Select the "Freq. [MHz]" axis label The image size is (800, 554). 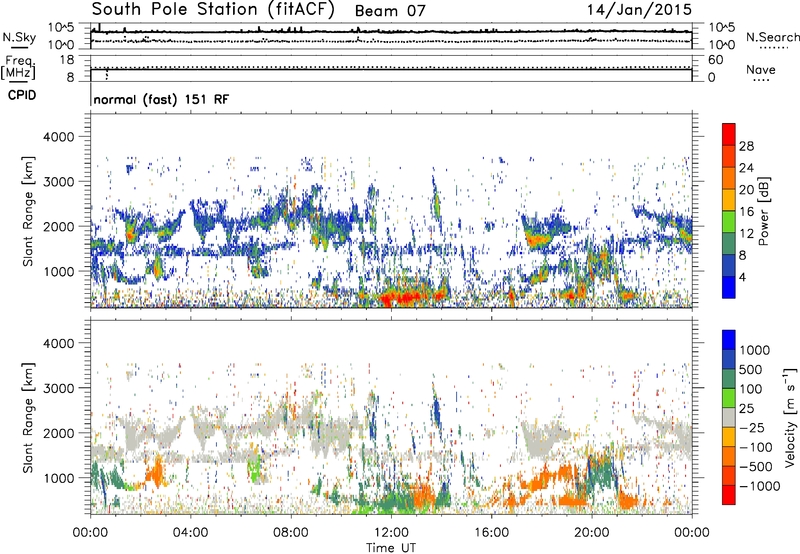(18, 67)
